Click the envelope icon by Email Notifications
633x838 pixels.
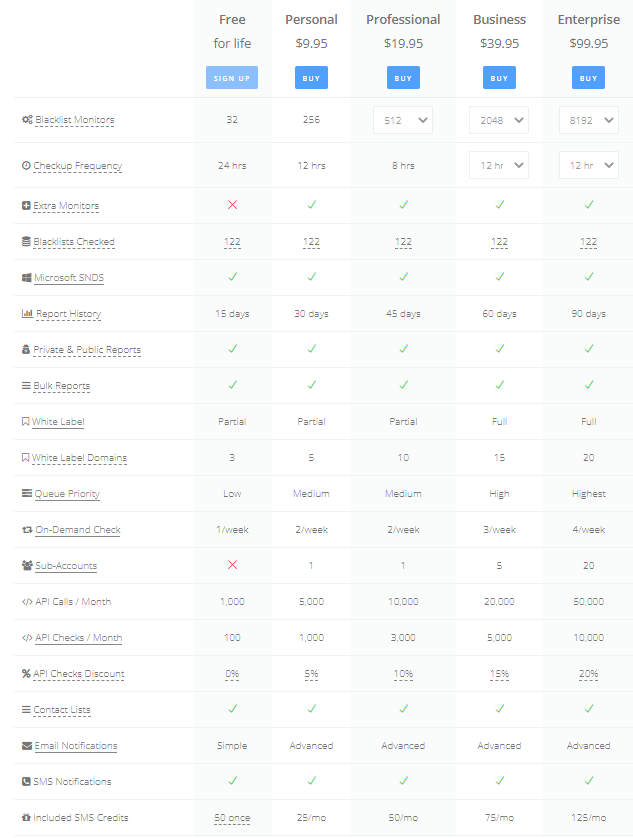point(27,746)
